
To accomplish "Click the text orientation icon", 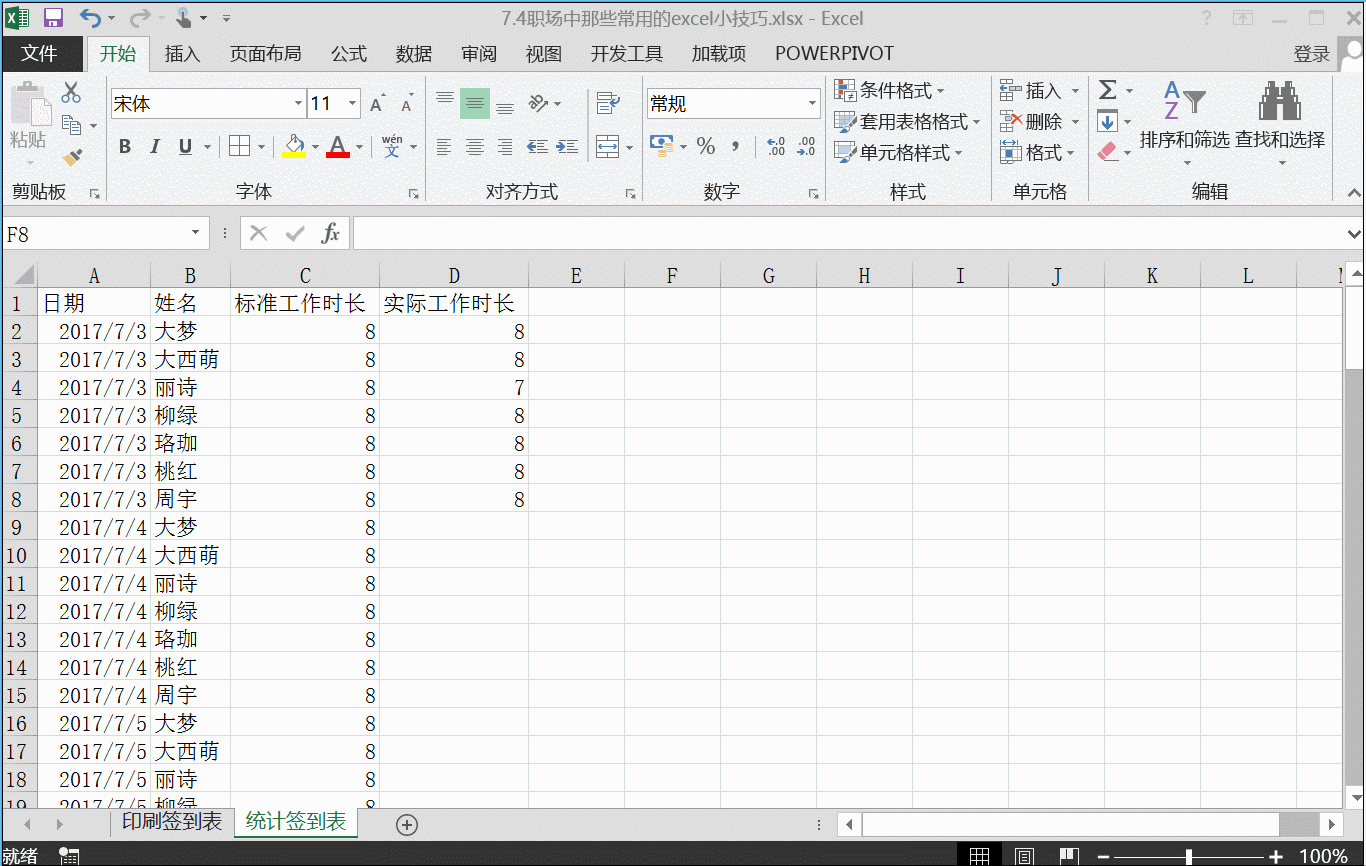I will coord(539,103).
